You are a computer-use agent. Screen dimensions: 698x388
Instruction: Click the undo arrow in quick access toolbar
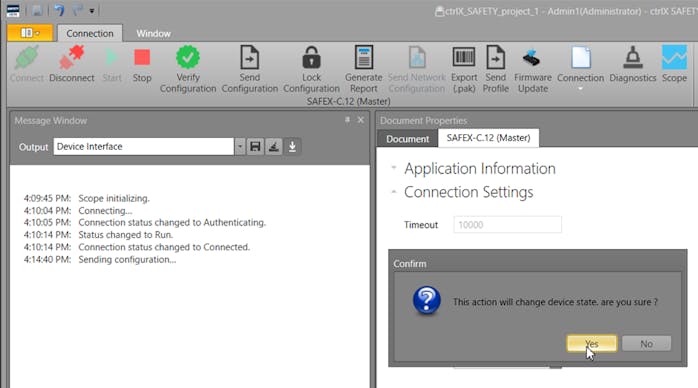point(59,10)
